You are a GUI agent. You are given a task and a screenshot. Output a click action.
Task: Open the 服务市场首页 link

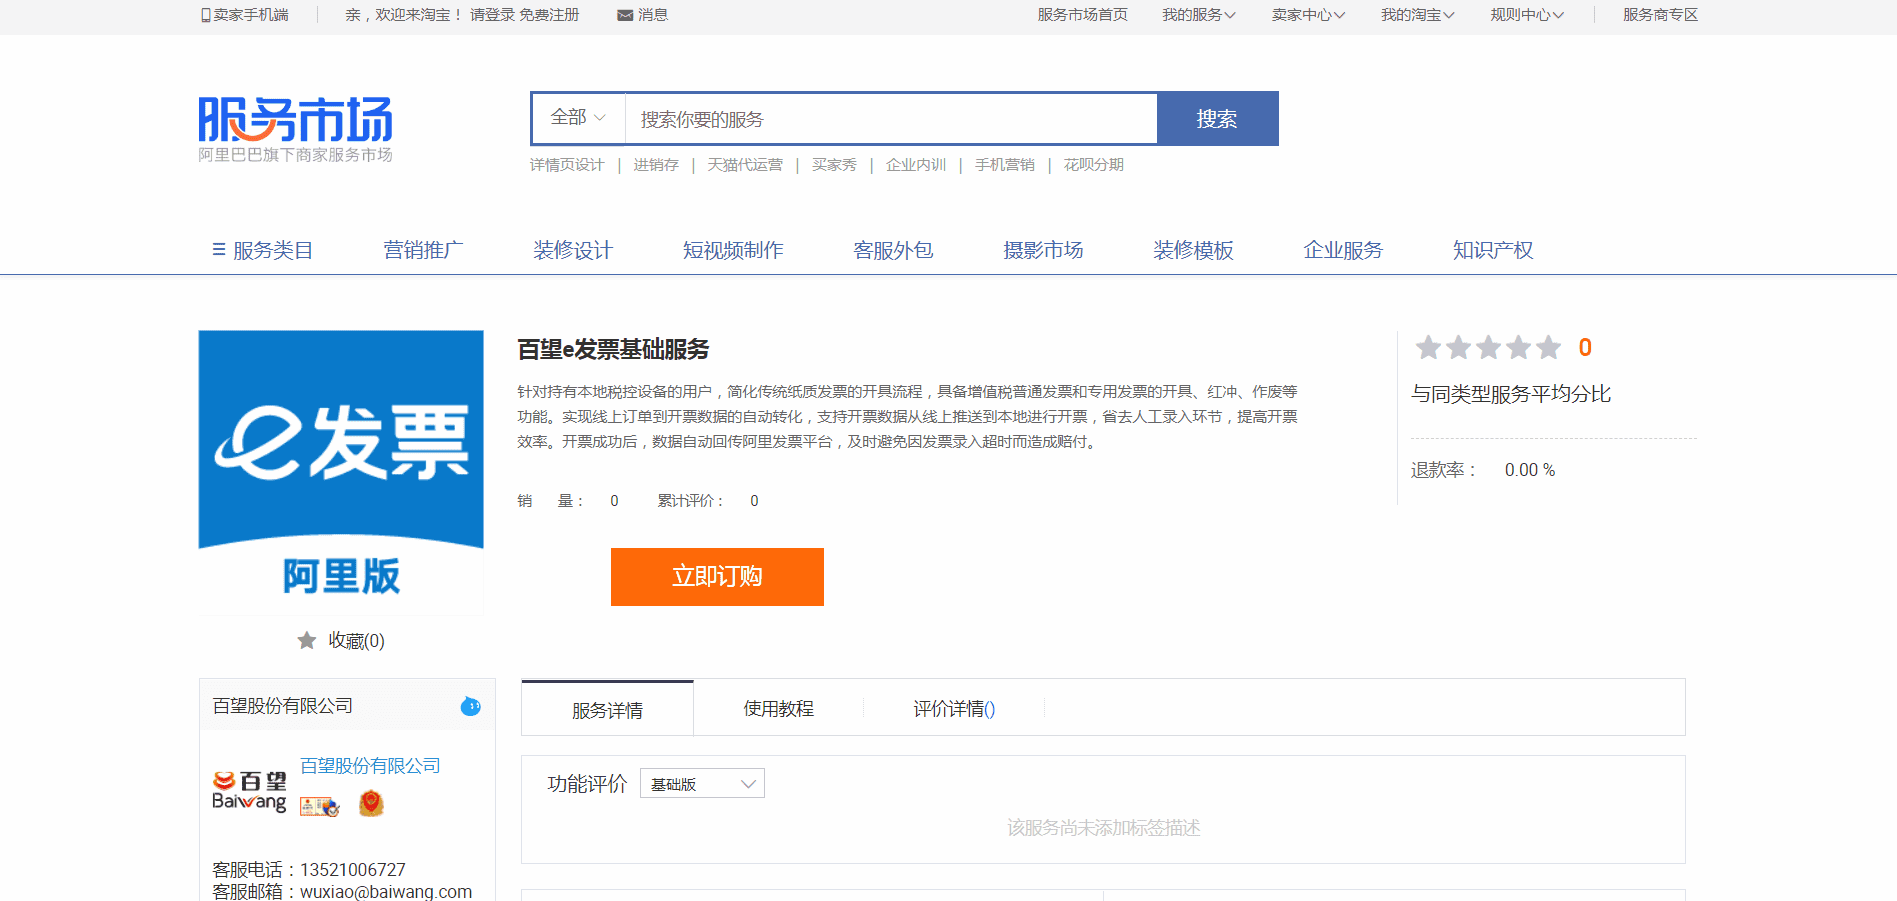pos(1083,15)
